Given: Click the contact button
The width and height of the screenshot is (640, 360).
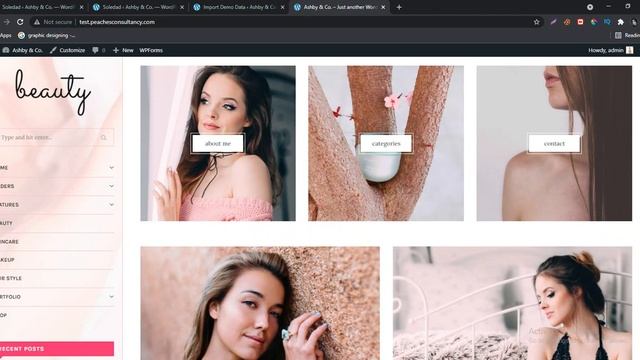Looking at the screenshot, I should point(554,143).
